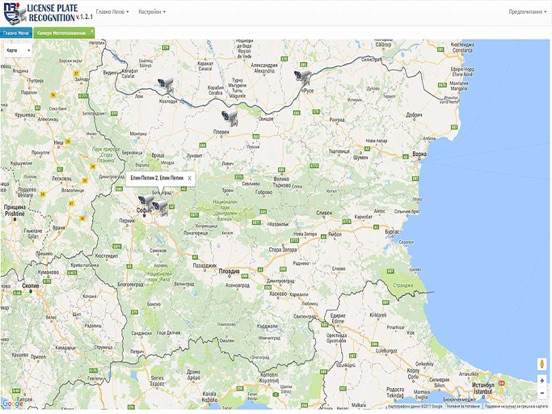552x414 pixels.
Task: Click the Елин Пелин camera marker east of София
Action: point(160,207)
